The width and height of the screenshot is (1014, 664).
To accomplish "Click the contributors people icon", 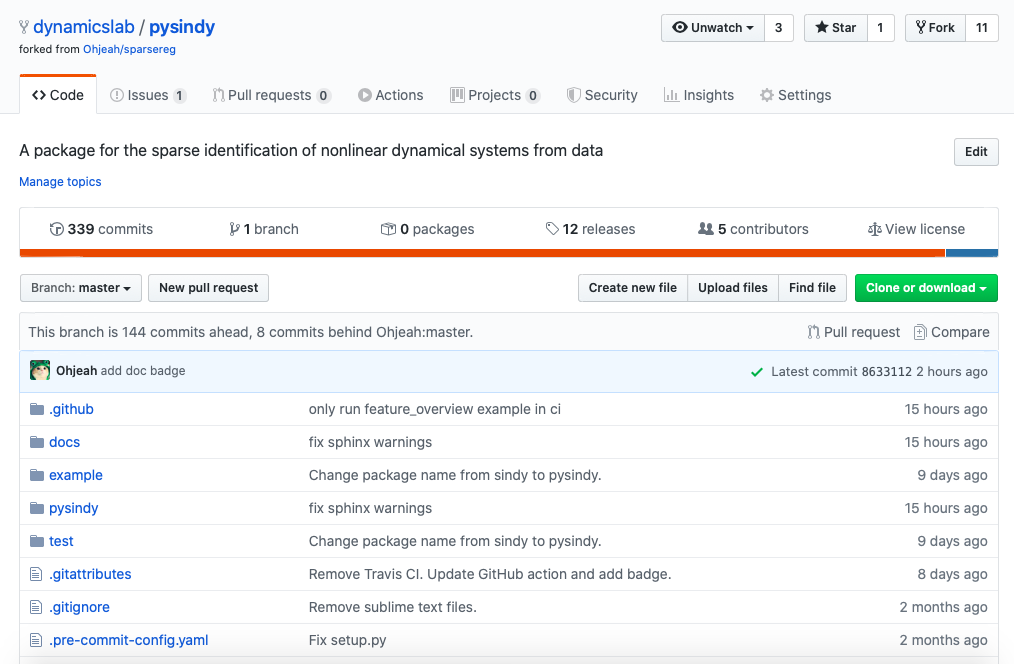I will (x=706, y=229).
